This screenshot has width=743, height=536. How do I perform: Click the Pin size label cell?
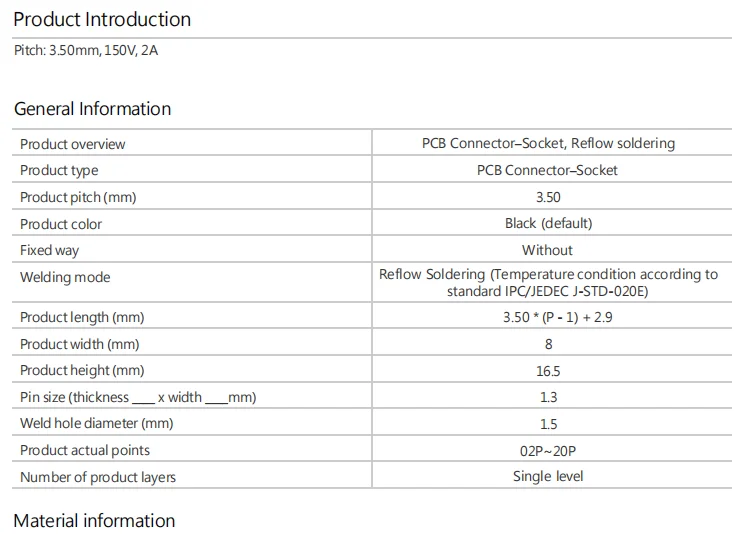[138, 397]
